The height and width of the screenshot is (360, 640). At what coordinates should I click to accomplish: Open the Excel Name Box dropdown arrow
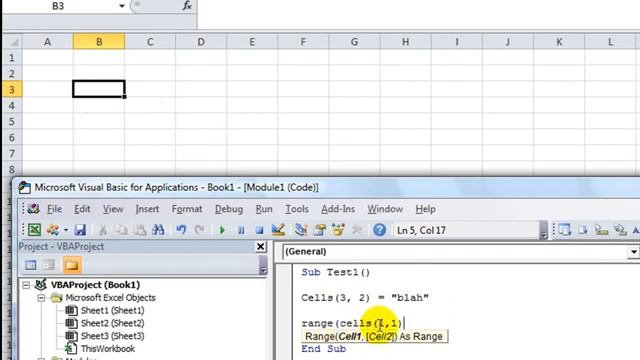click(122, 6)
